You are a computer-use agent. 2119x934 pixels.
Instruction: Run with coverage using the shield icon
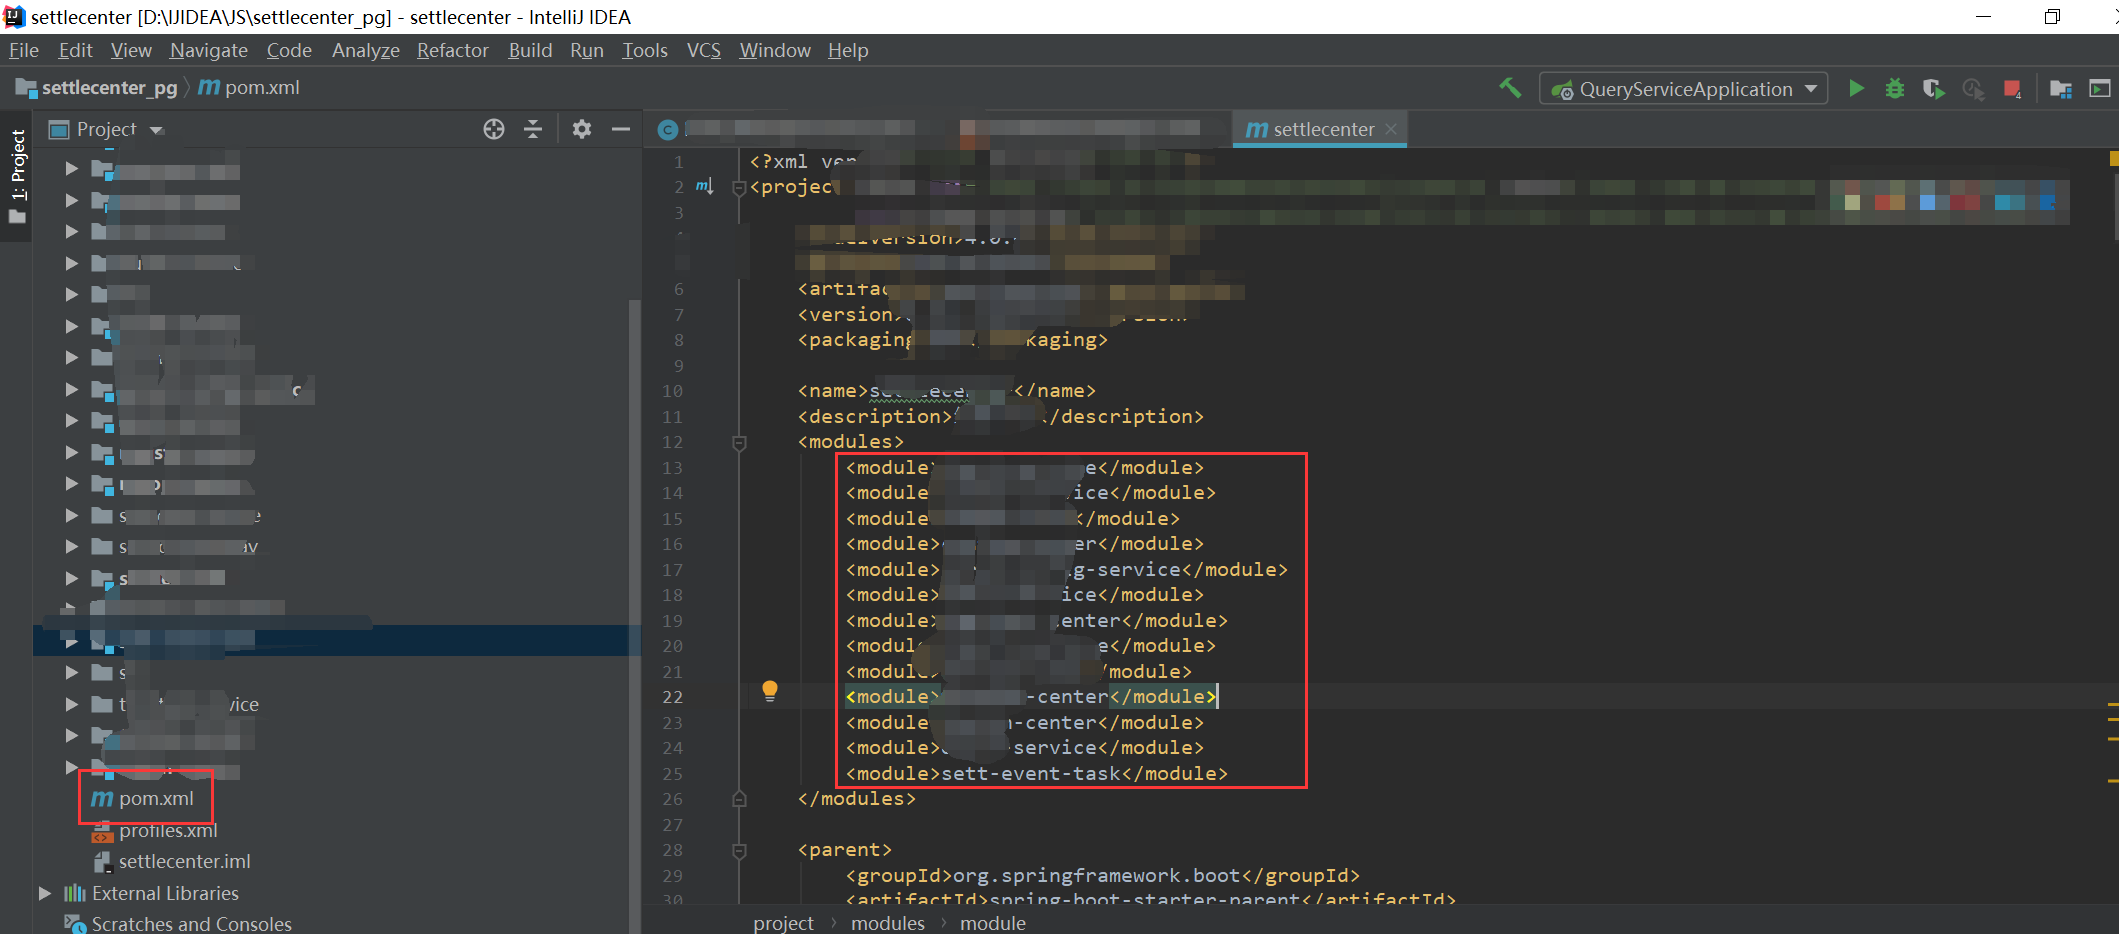point(1933,88)
